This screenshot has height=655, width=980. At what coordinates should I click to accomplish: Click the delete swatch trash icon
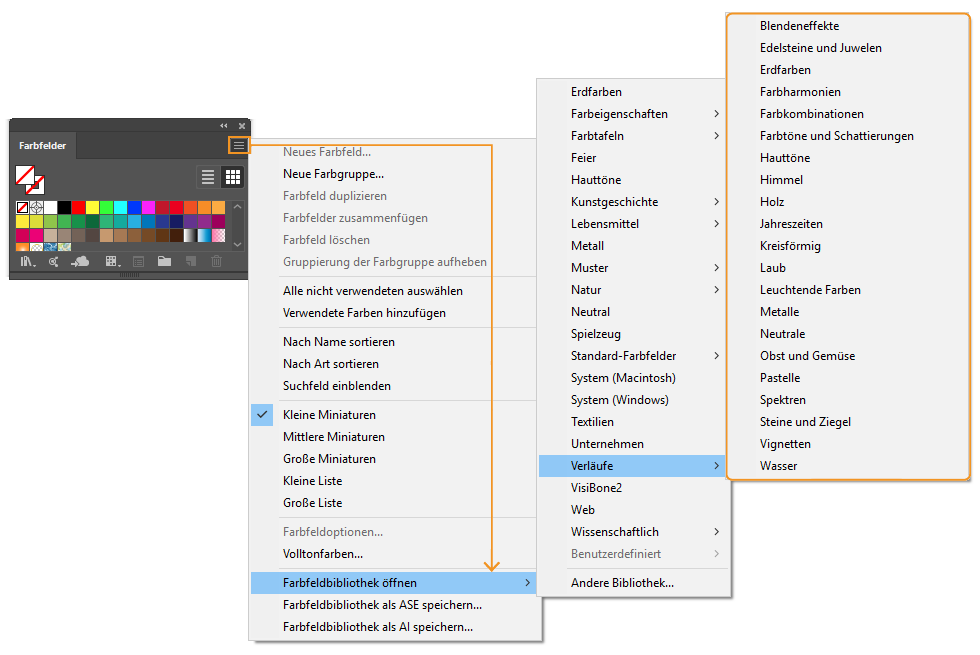[216, 261]
